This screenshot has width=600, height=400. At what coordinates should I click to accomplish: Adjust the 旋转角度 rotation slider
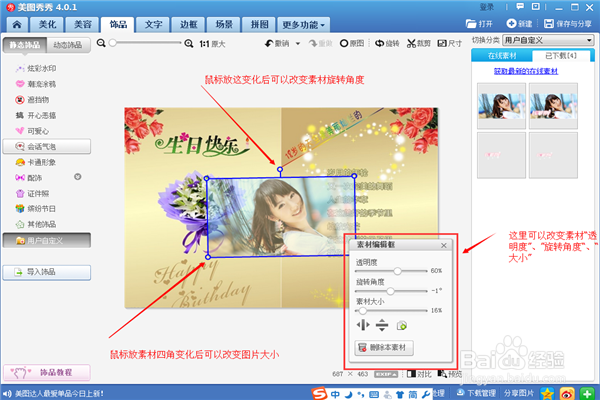click(x=390, y=291)
